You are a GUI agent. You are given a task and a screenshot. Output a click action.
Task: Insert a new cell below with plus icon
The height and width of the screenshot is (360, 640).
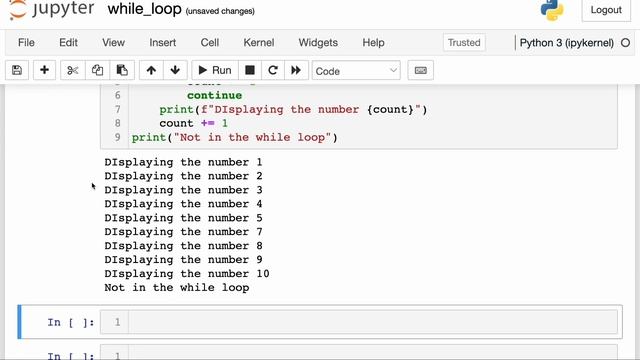(44, 70)
